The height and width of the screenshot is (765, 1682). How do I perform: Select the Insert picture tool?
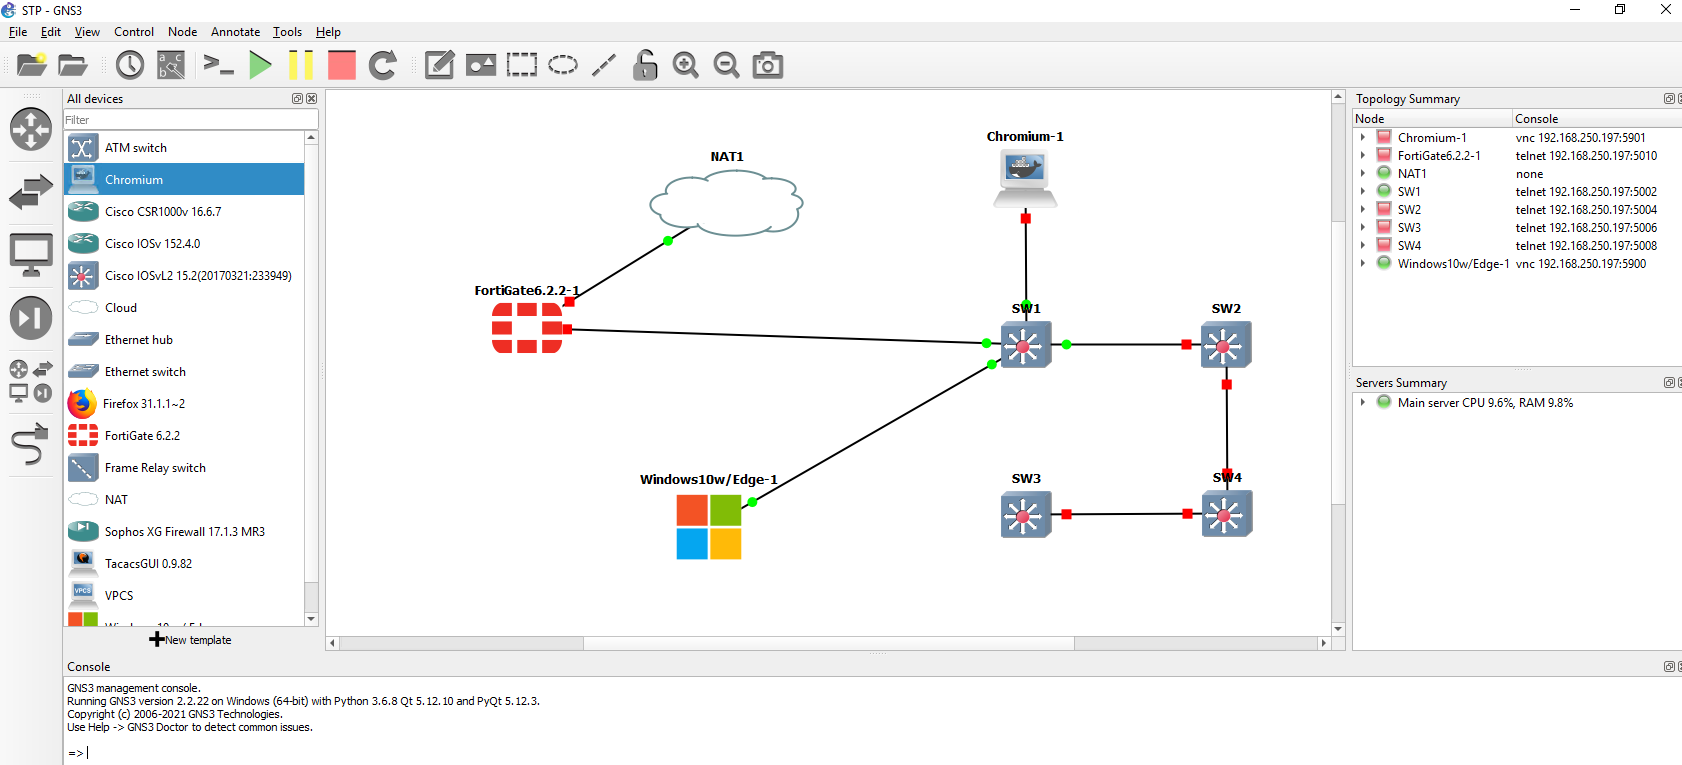click(x=481, y=65)
